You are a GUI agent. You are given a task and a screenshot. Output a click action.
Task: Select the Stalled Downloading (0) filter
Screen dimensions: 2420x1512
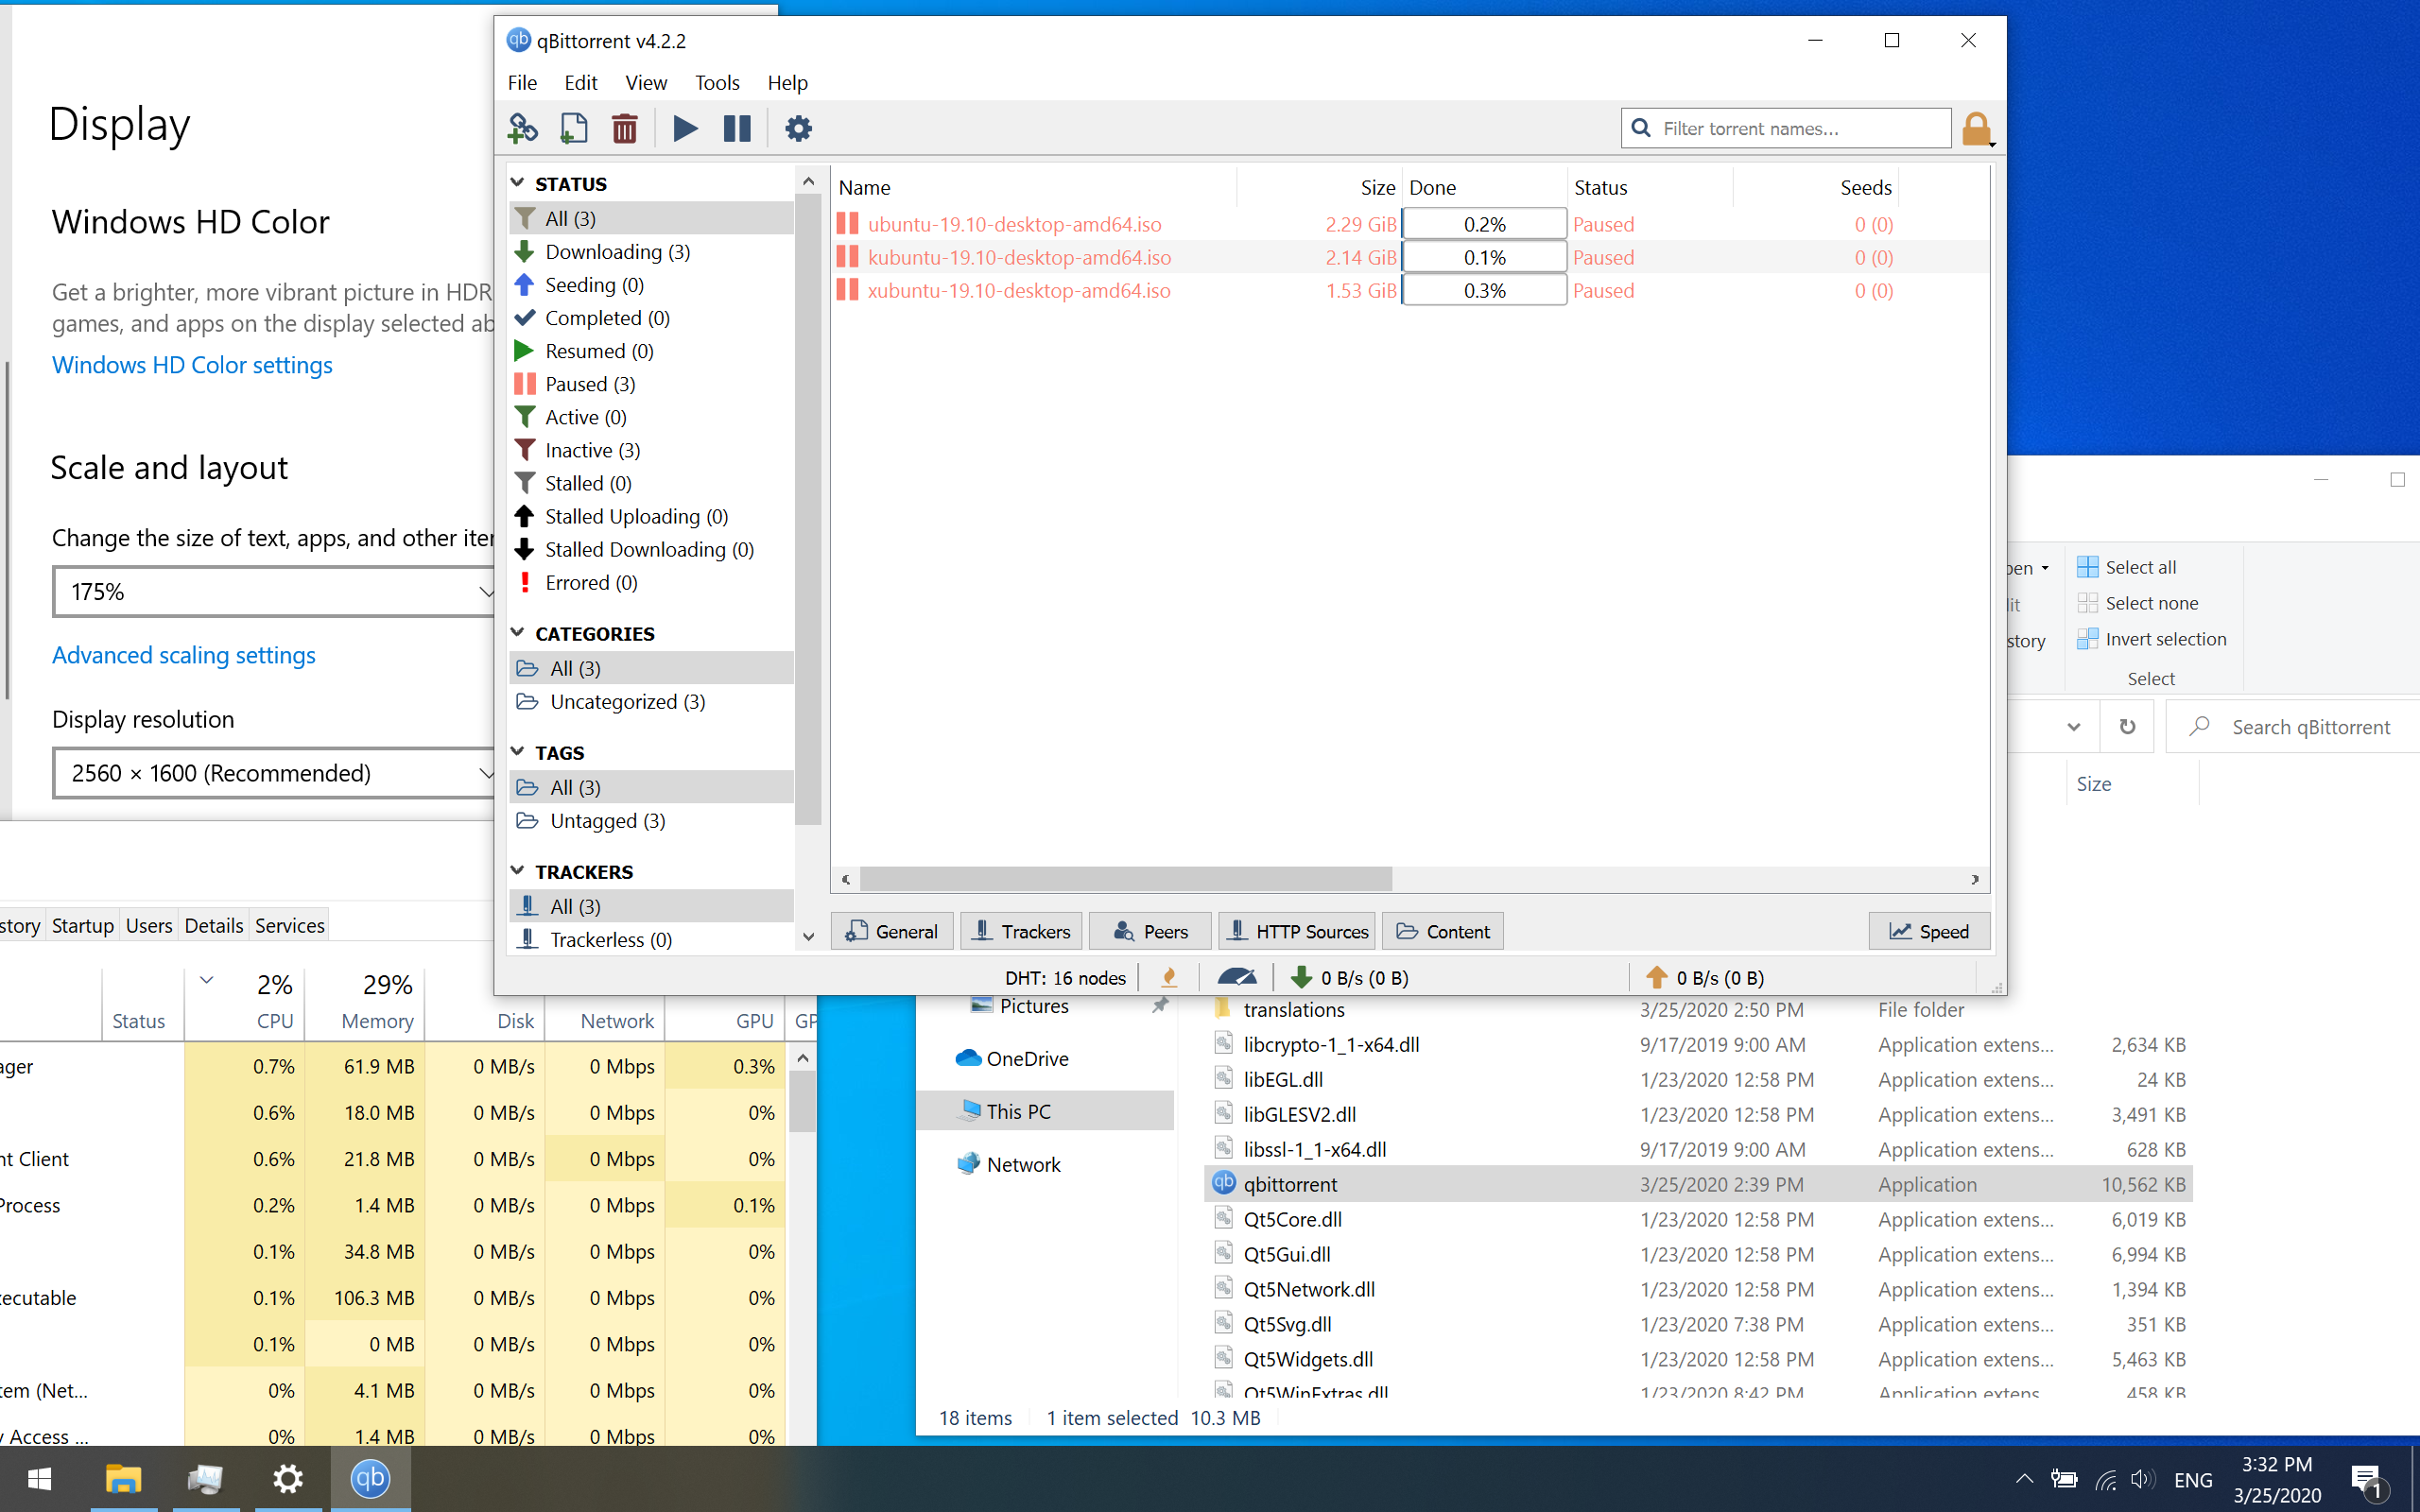(651, 548)
